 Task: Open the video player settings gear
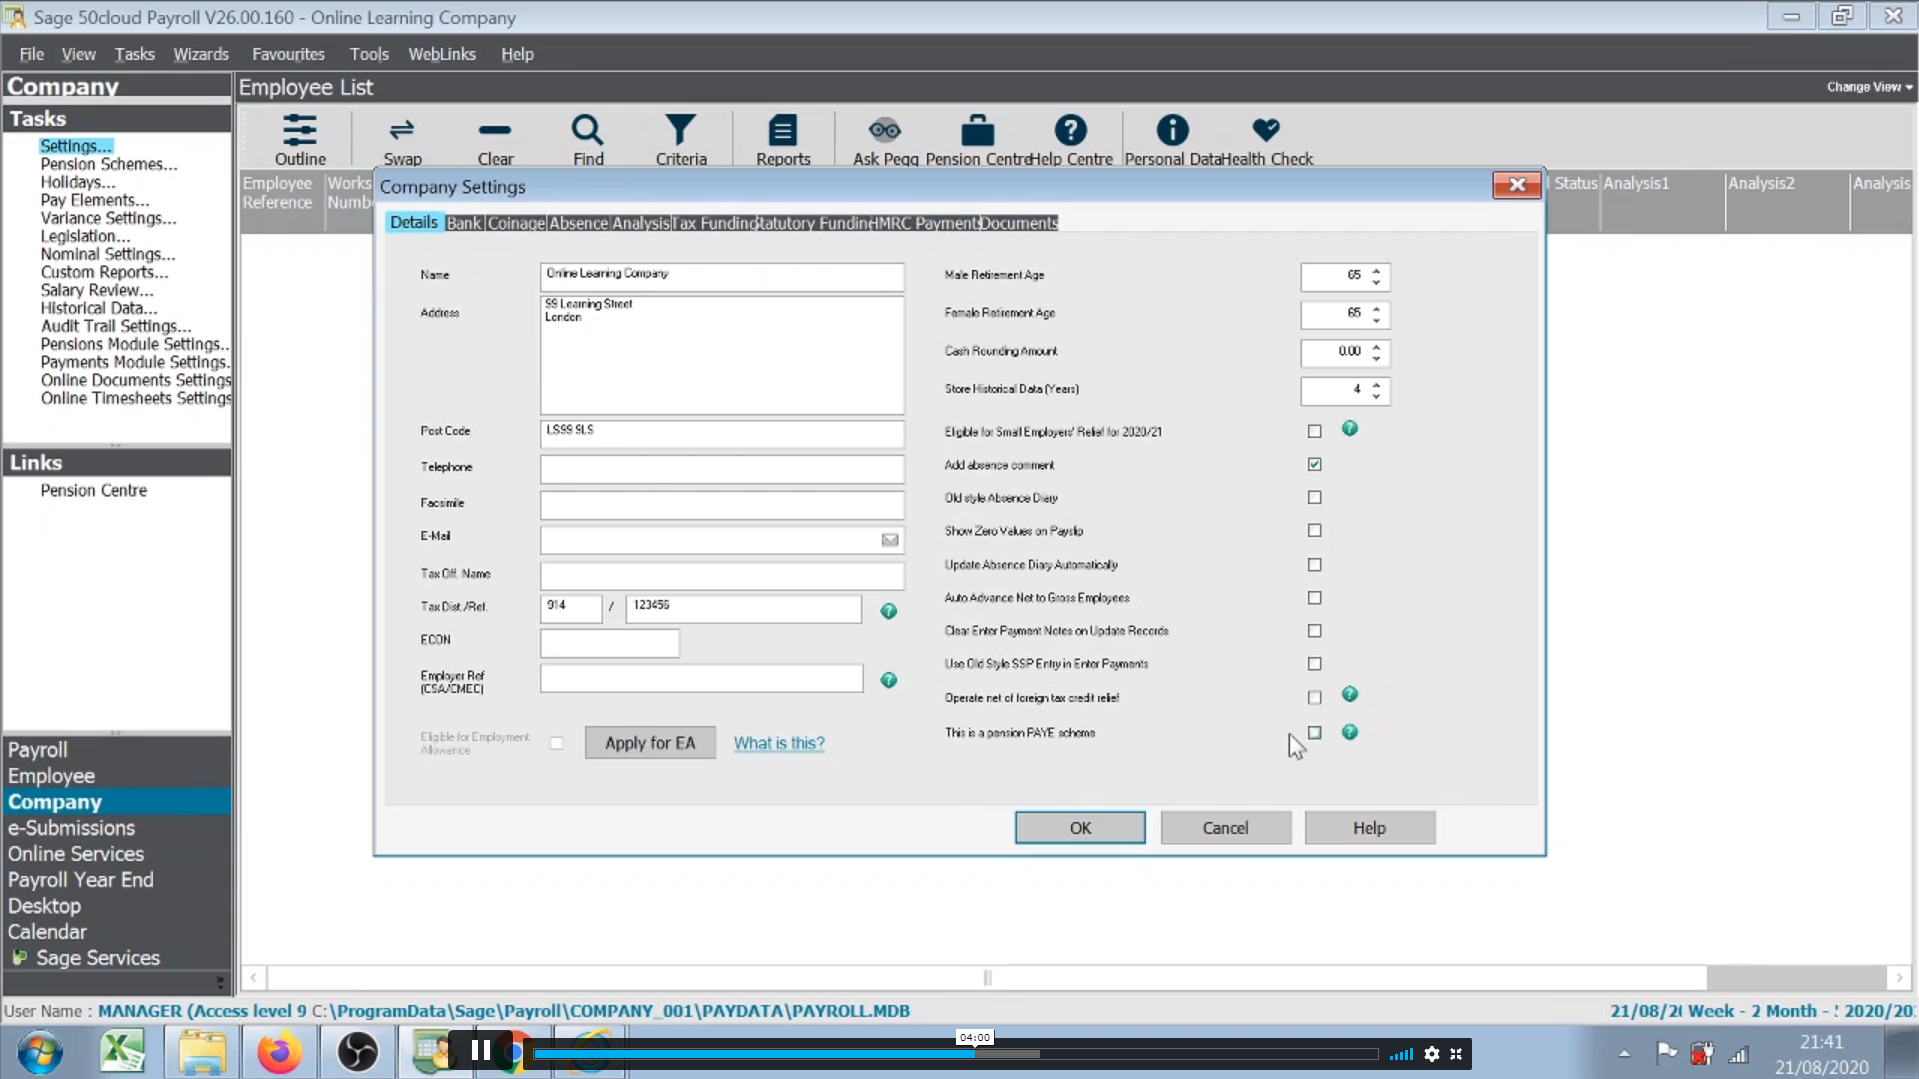click(x=1432, y=1054)
